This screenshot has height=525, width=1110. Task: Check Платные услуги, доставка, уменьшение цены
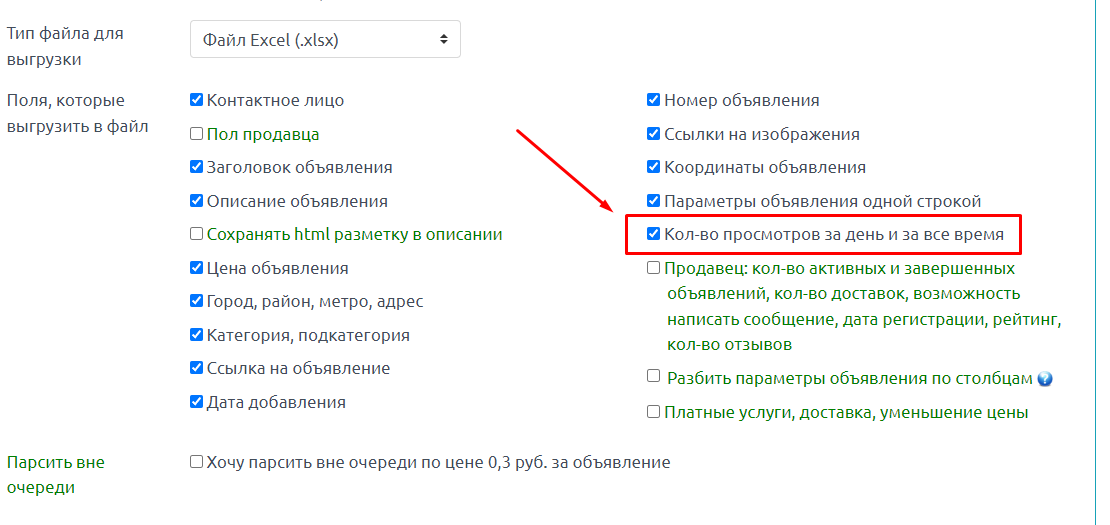(x=653, y=411)
